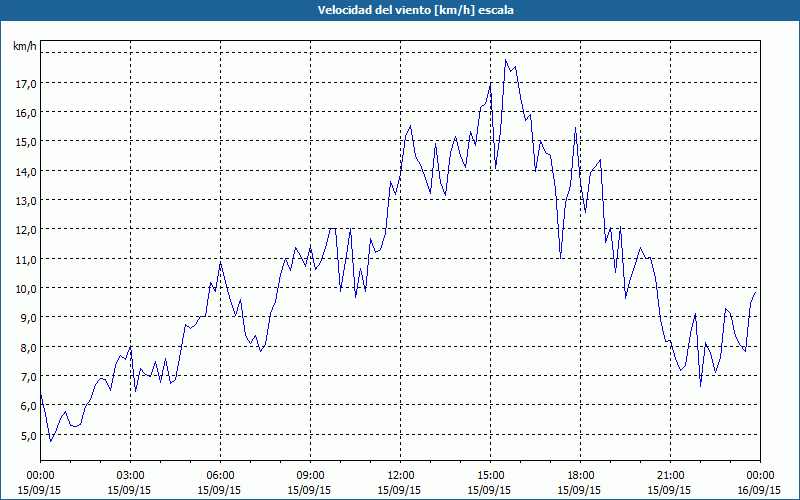Select the 11,0 value on the speed axis

[26, 260]
